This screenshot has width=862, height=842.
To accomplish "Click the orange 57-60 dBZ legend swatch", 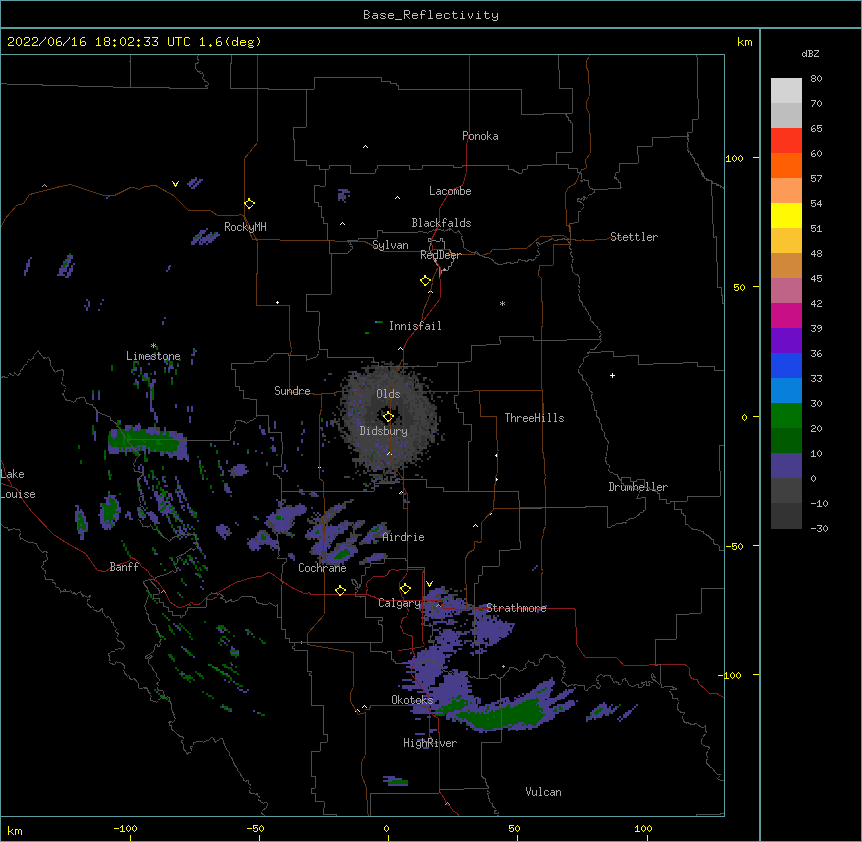I will (786, 165).
